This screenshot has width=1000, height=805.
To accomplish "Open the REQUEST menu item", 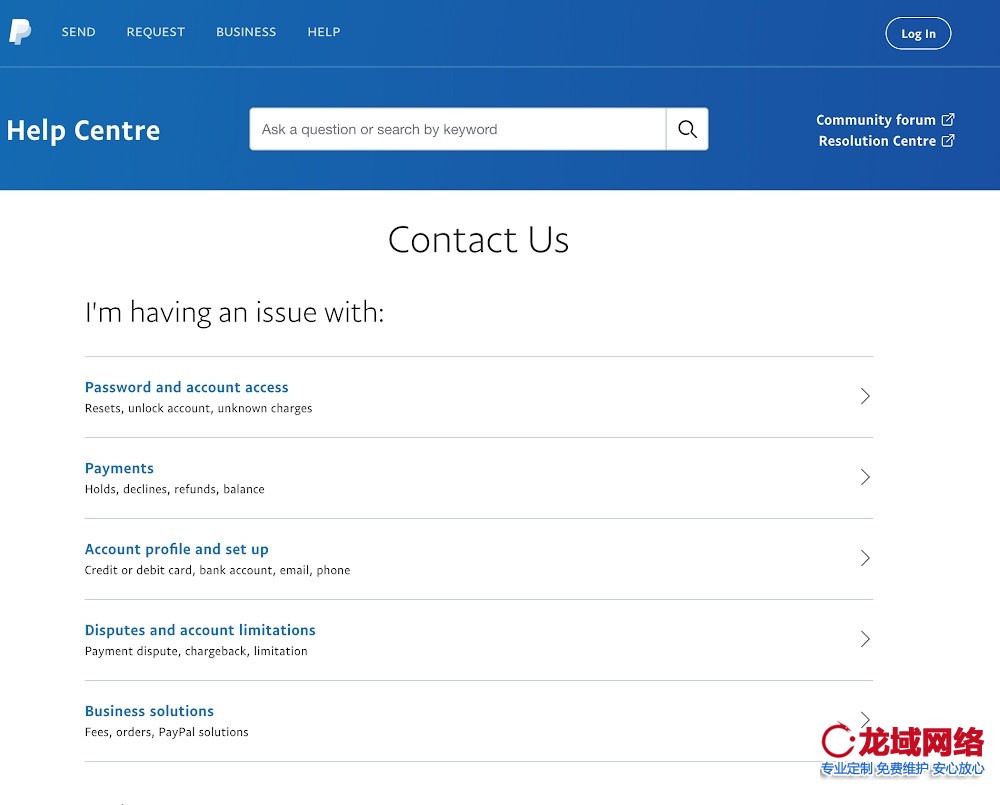I will click(155, 32).
